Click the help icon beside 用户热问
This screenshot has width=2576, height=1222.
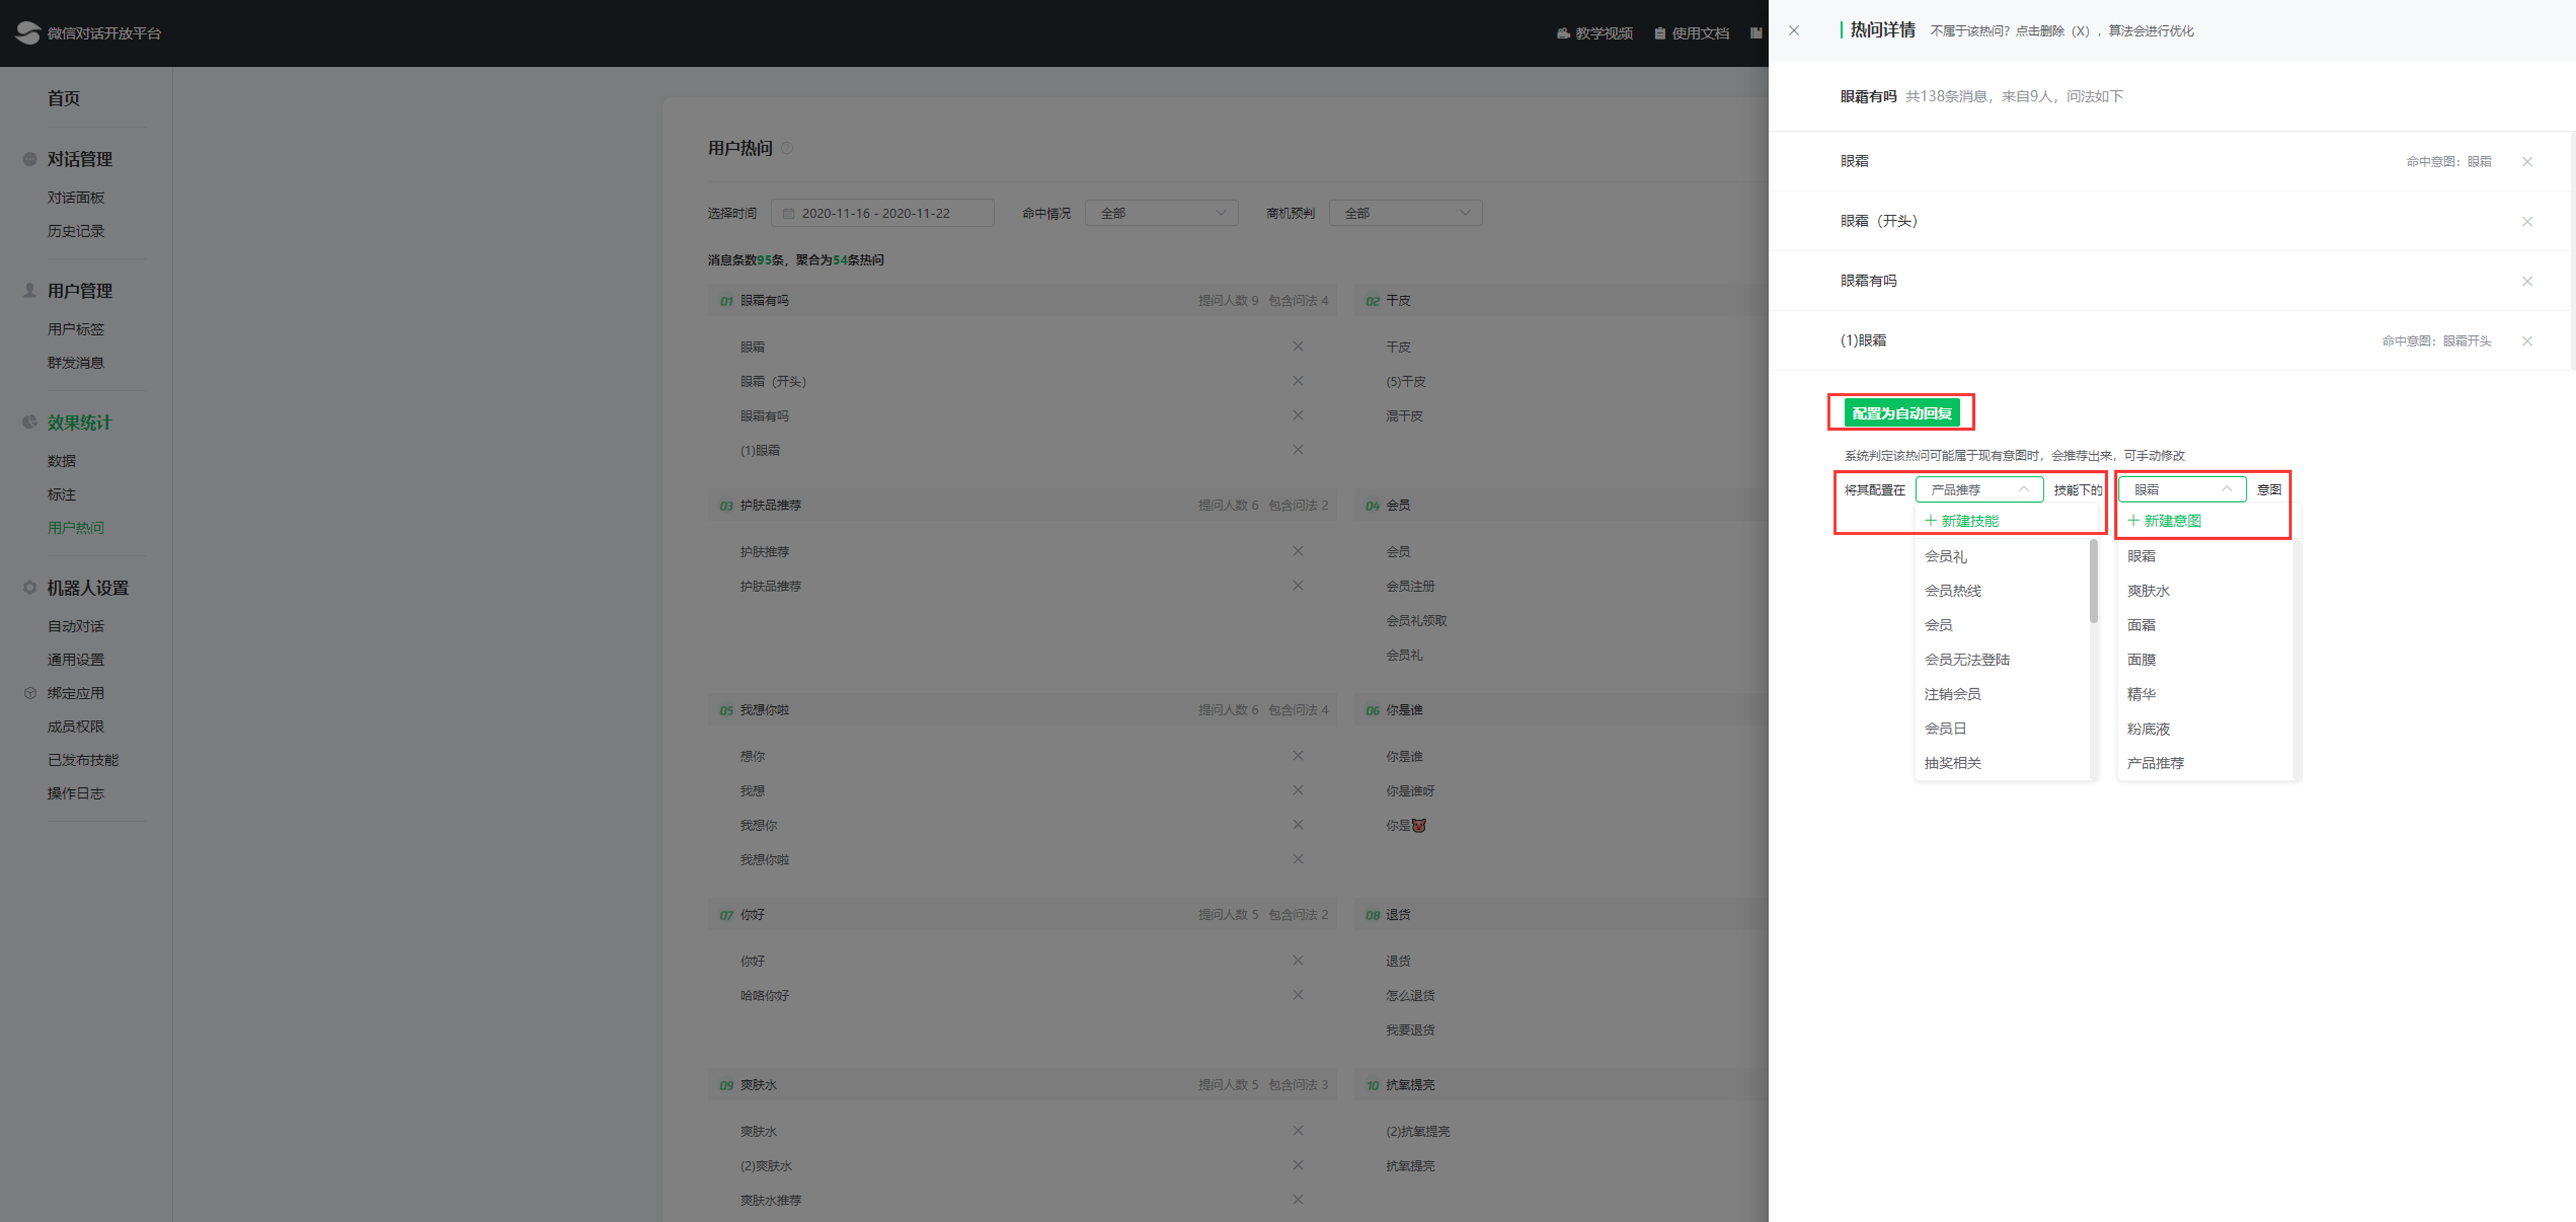pos(787,148)
